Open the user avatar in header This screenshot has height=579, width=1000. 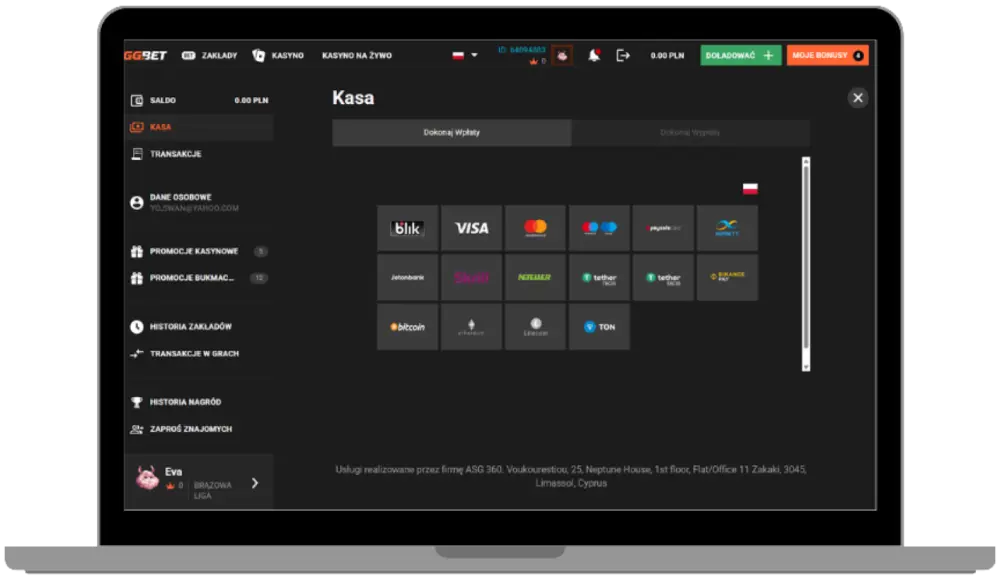click(562, 55)
